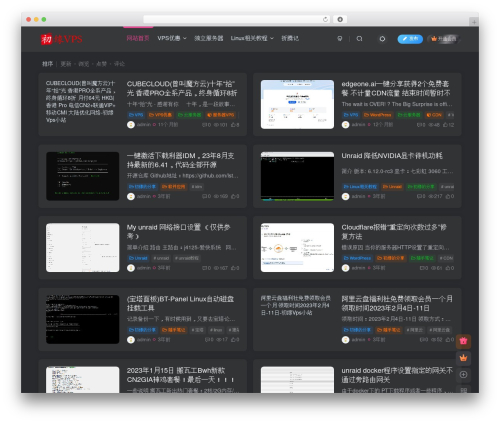The height and width of the screenshot is (423, 500).
Task: Click WordPress tag on edgeone.ai post
Action: click(x=377, y=115)
